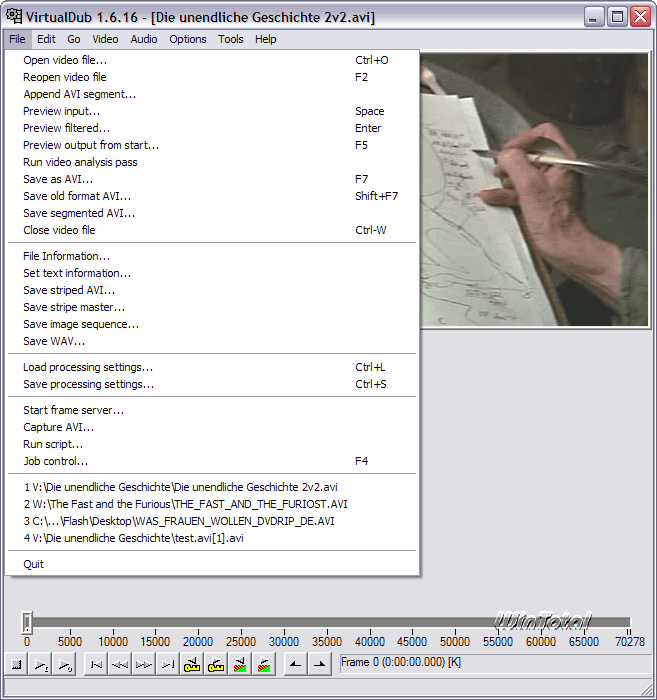Play input preview button in toolbar
Screen dimensions: 657x700
[x=41, y=664]
